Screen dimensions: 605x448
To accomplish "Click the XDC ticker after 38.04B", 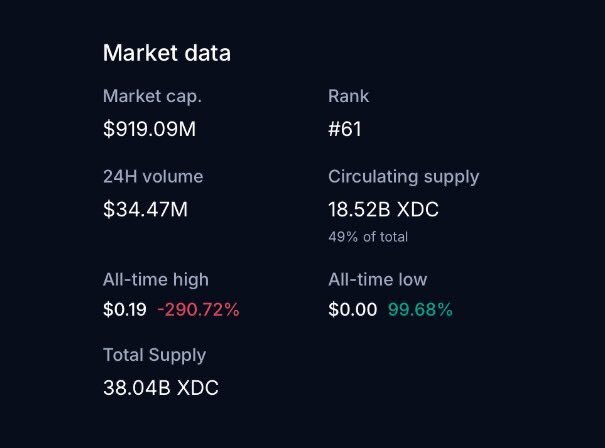I will 197,388.
